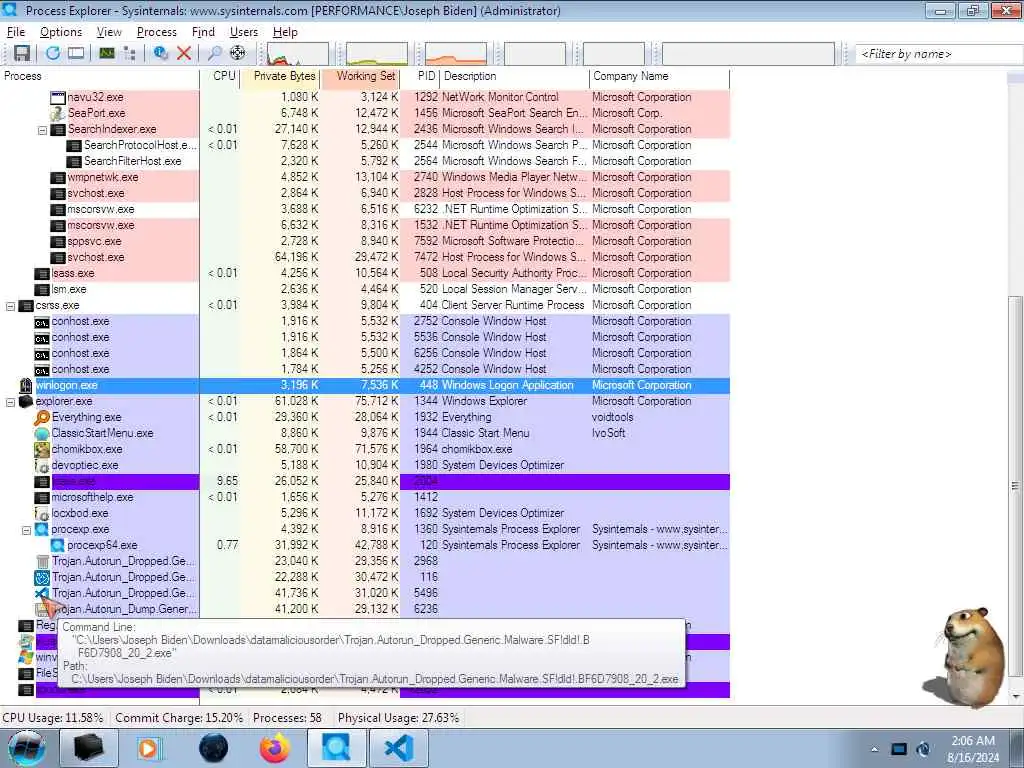Click the explorer.exe process icon
The image size is (1024, 768).
tap(25, 402)
